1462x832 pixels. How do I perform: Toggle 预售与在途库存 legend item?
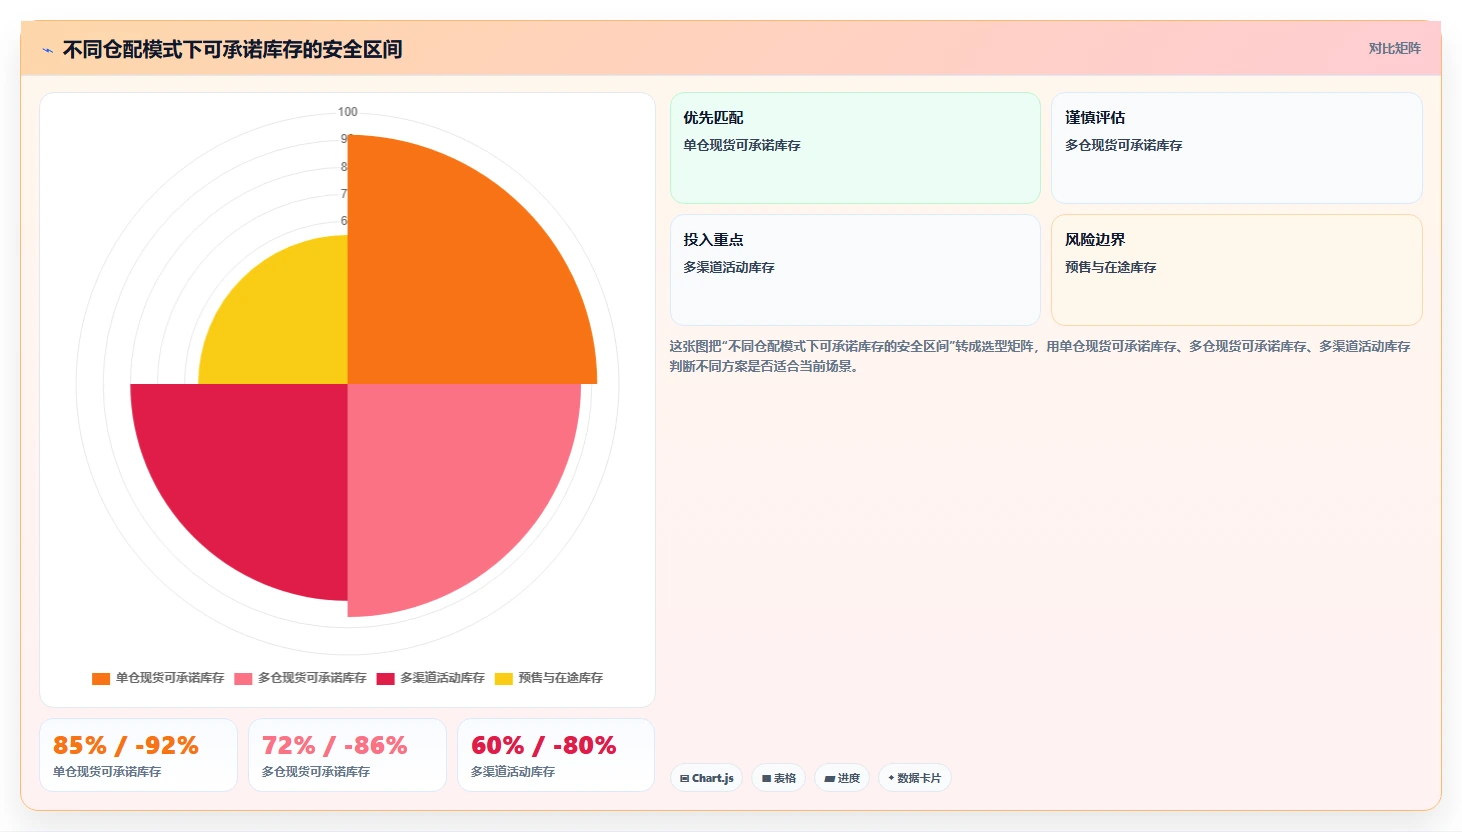[549, 678]
